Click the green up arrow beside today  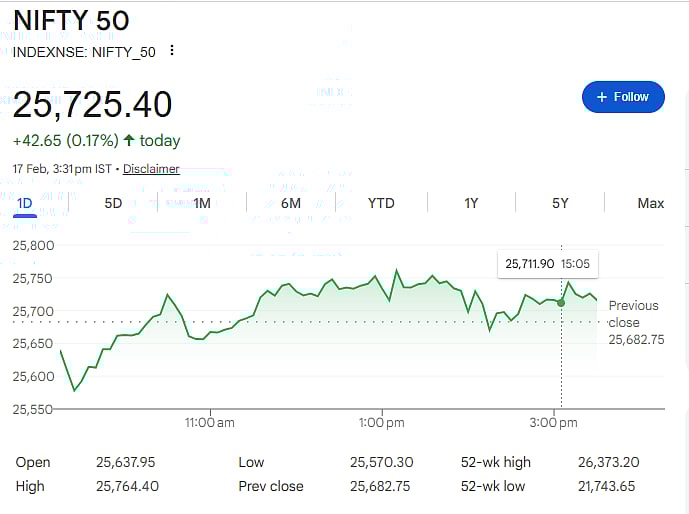coord(129,141)
